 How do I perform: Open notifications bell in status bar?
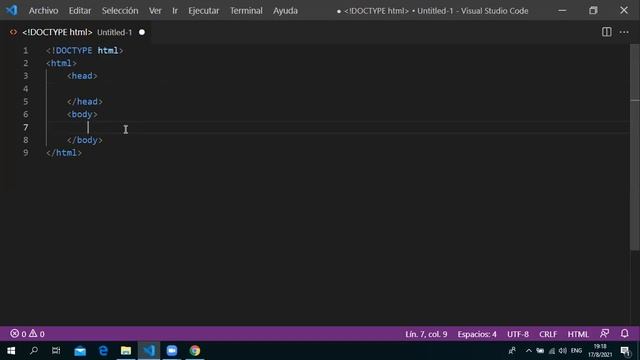click(624, 333)
